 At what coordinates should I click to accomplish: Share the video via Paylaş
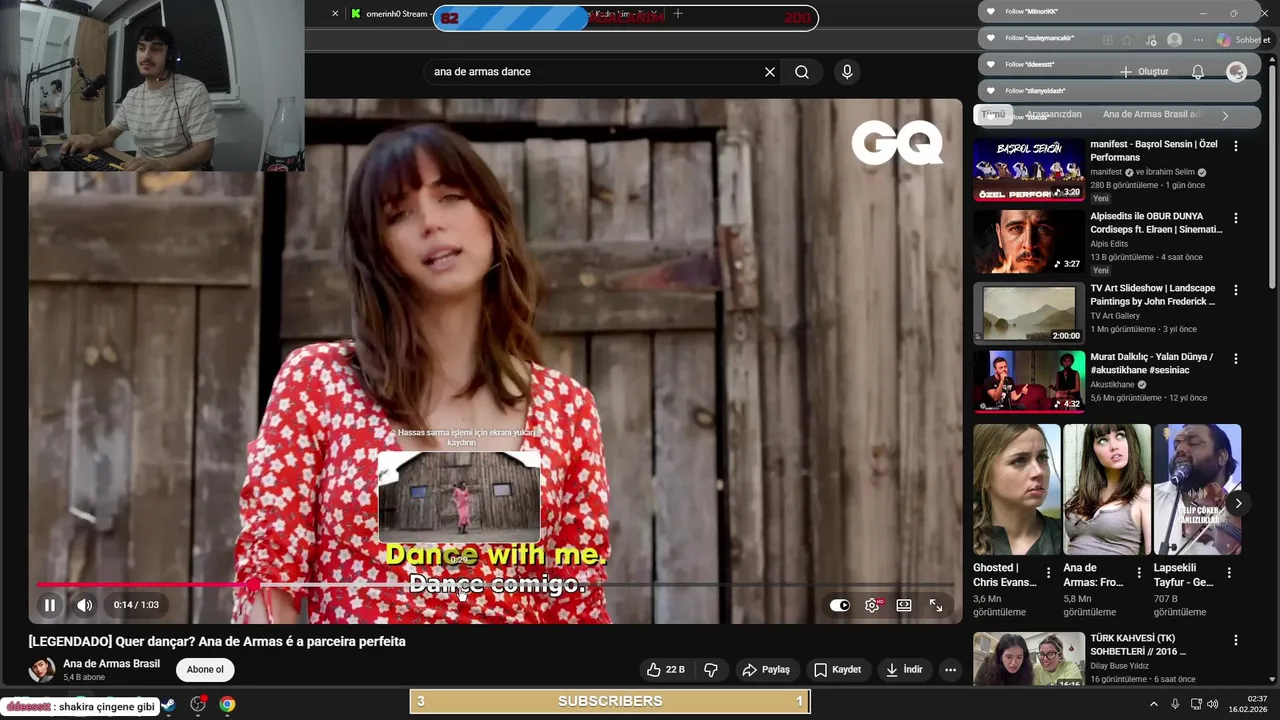tap(766, 670)
